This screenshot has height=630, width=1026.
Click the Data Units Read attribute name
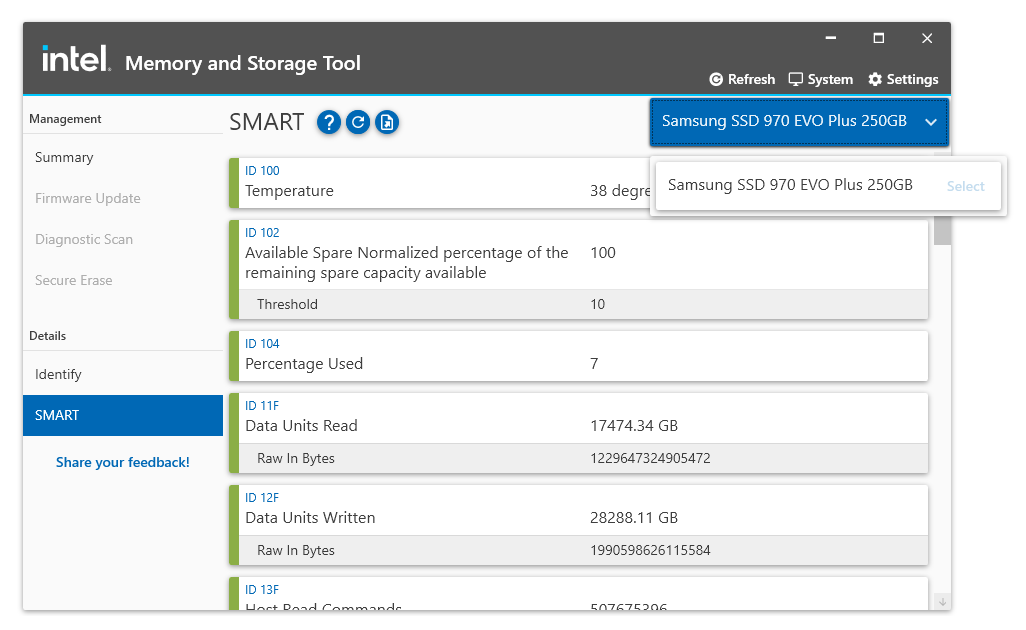[301, 426]
